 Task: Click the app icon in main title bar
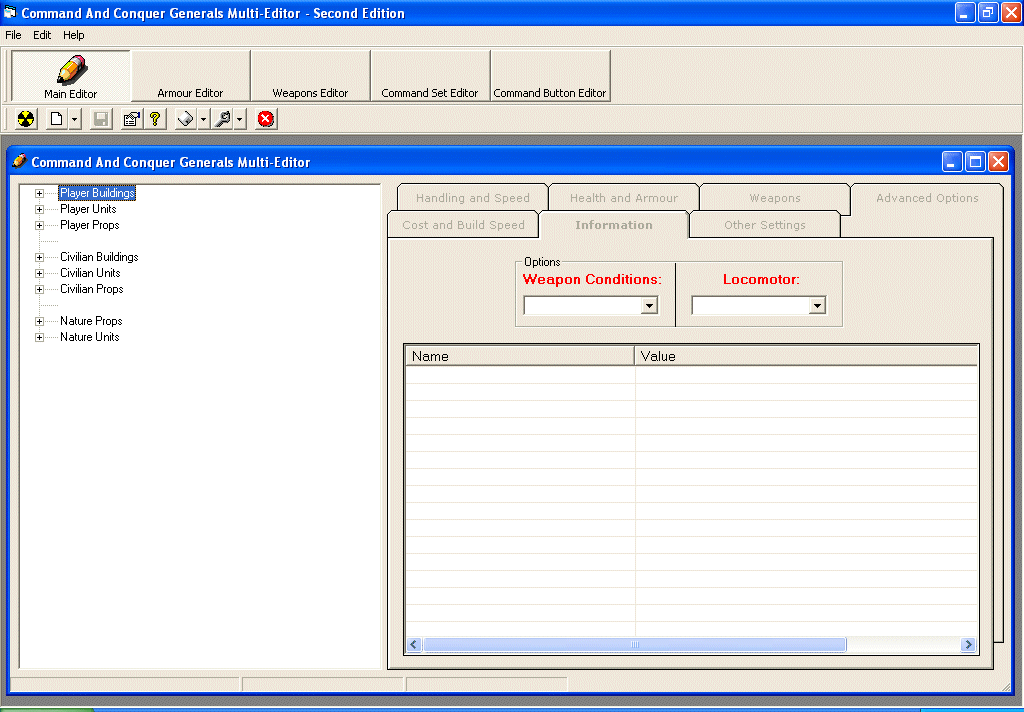pyautogui.click(x=10, y=12)
